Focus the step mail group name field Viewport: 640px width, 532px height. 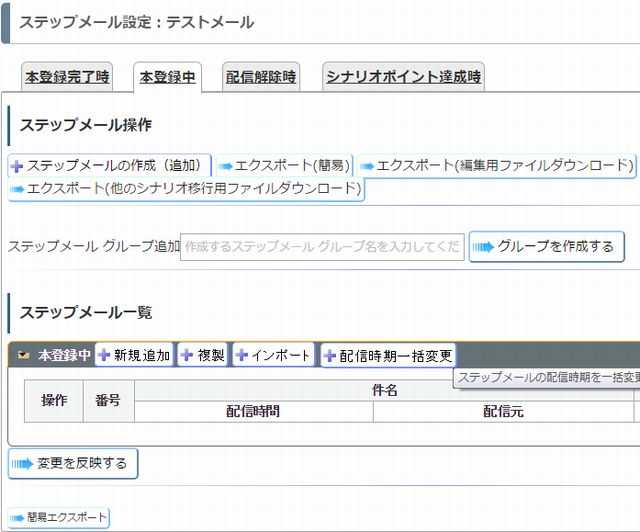(322, 247)
